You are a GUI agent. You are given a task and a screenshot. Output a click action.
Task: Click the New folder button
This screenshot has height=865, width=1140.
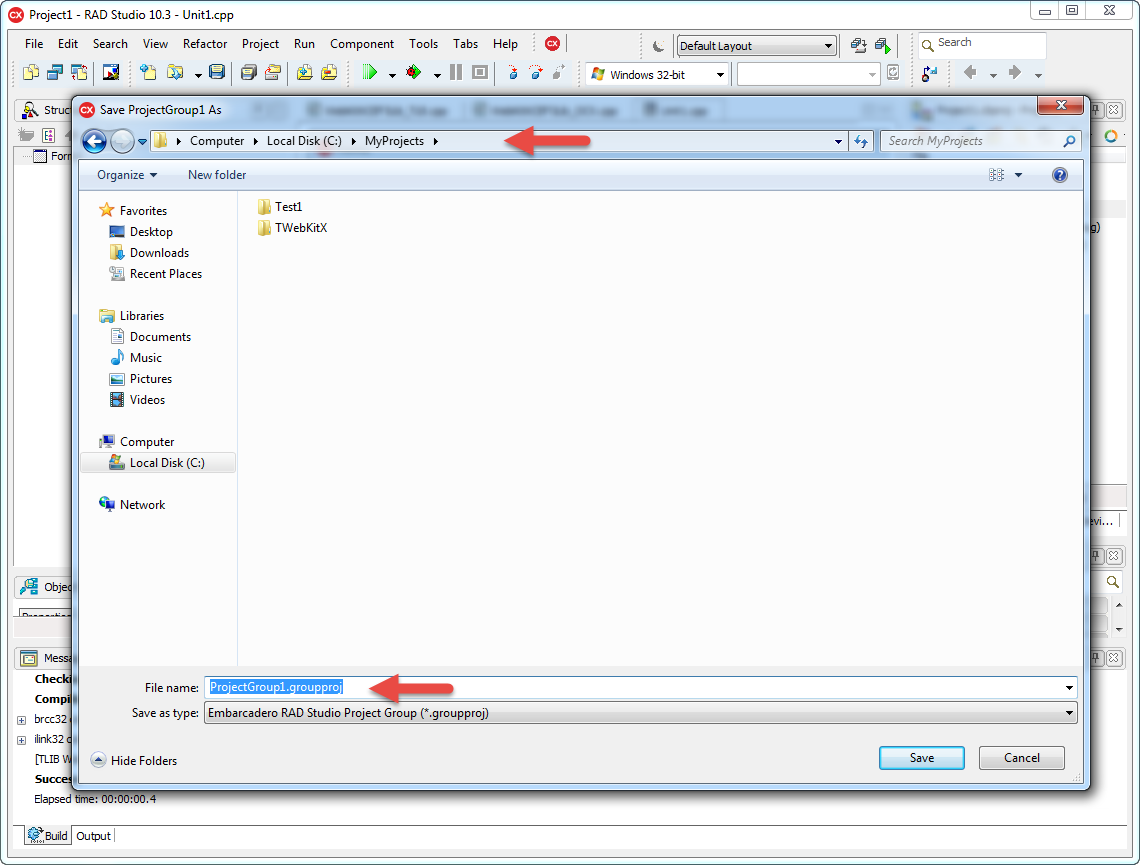217,175
